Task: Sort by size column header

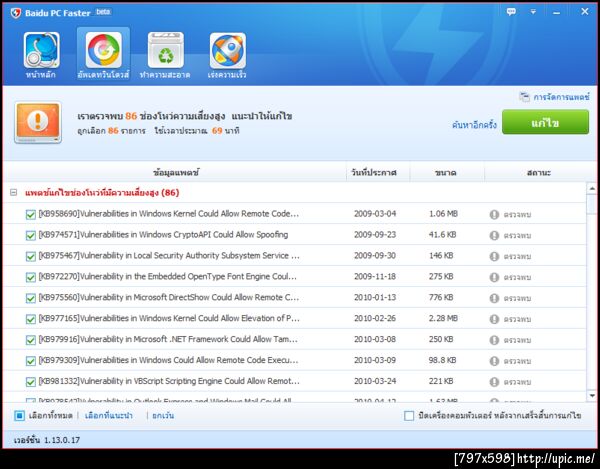Action: (445, 173)
